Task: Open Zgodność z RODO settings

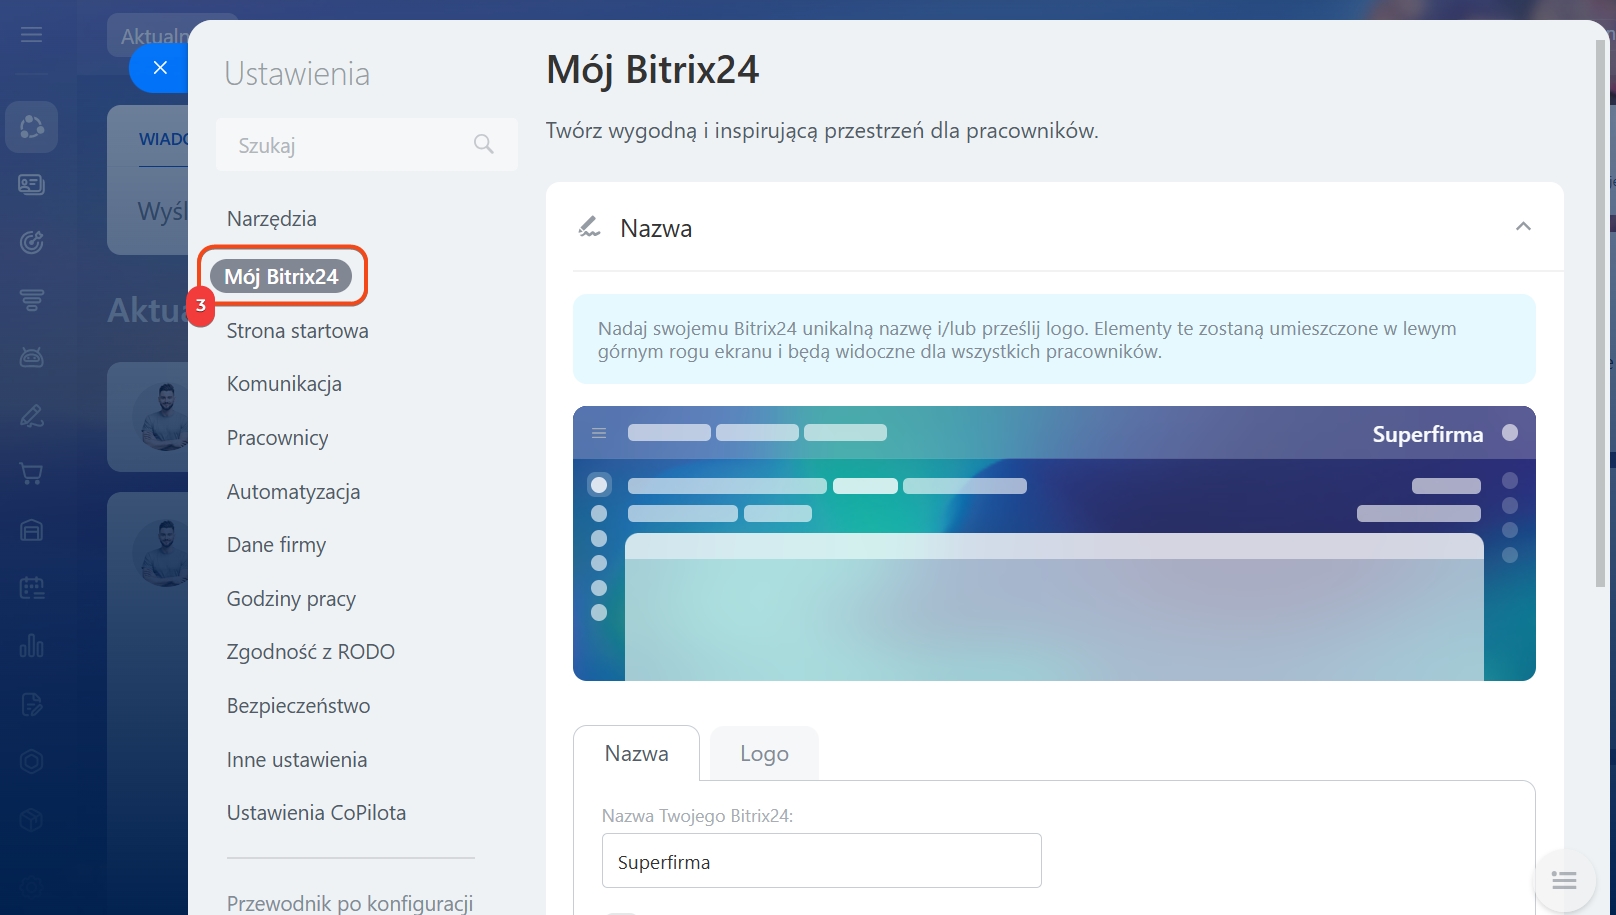Action: 311,652
